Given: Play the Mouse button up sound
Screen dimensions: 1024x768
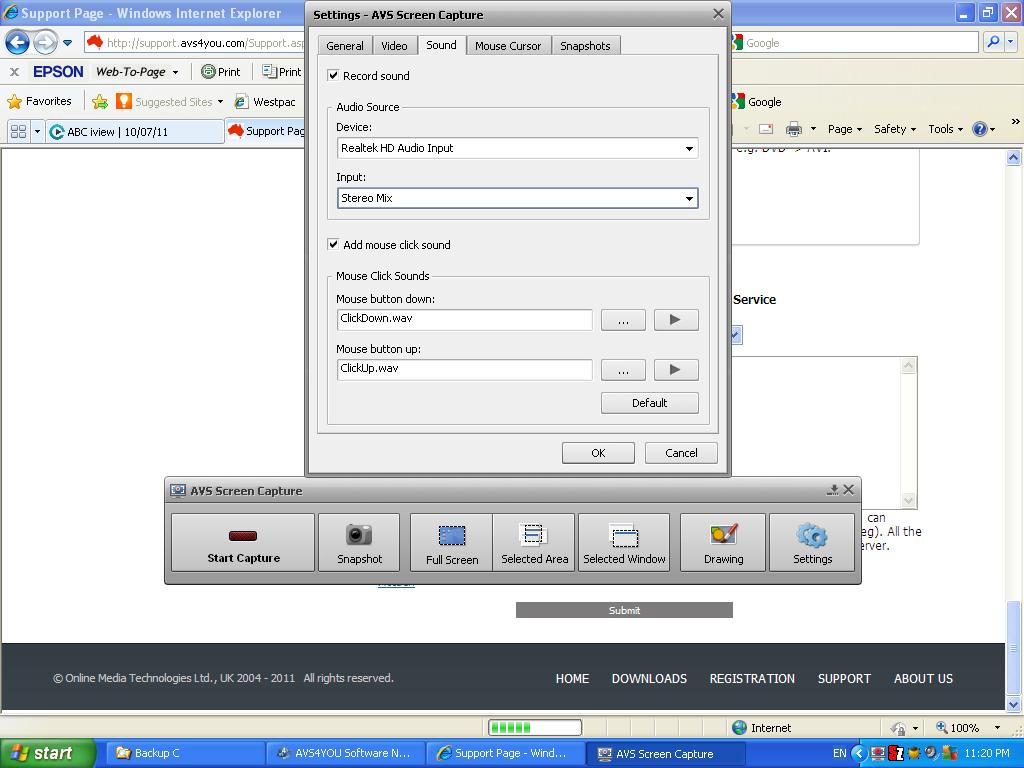Looking at the screenshot, I should click(676, 370).
